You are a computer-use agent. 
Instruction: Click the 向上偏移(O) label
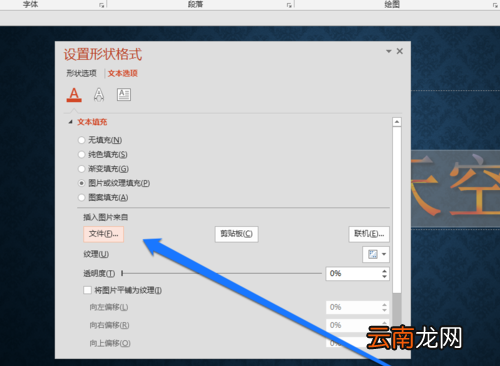click(x=110, y=343)
